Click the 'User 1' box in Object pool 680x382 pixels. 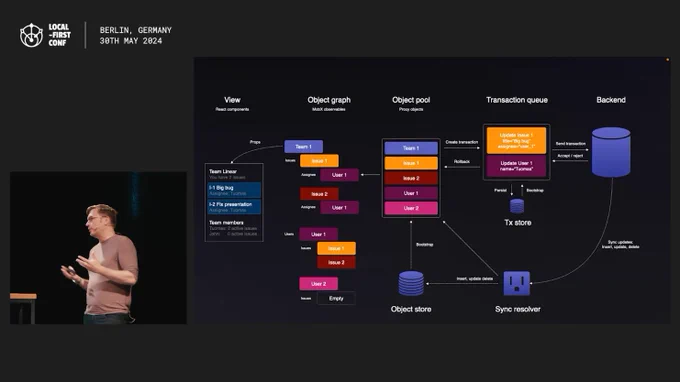[411, 193]
